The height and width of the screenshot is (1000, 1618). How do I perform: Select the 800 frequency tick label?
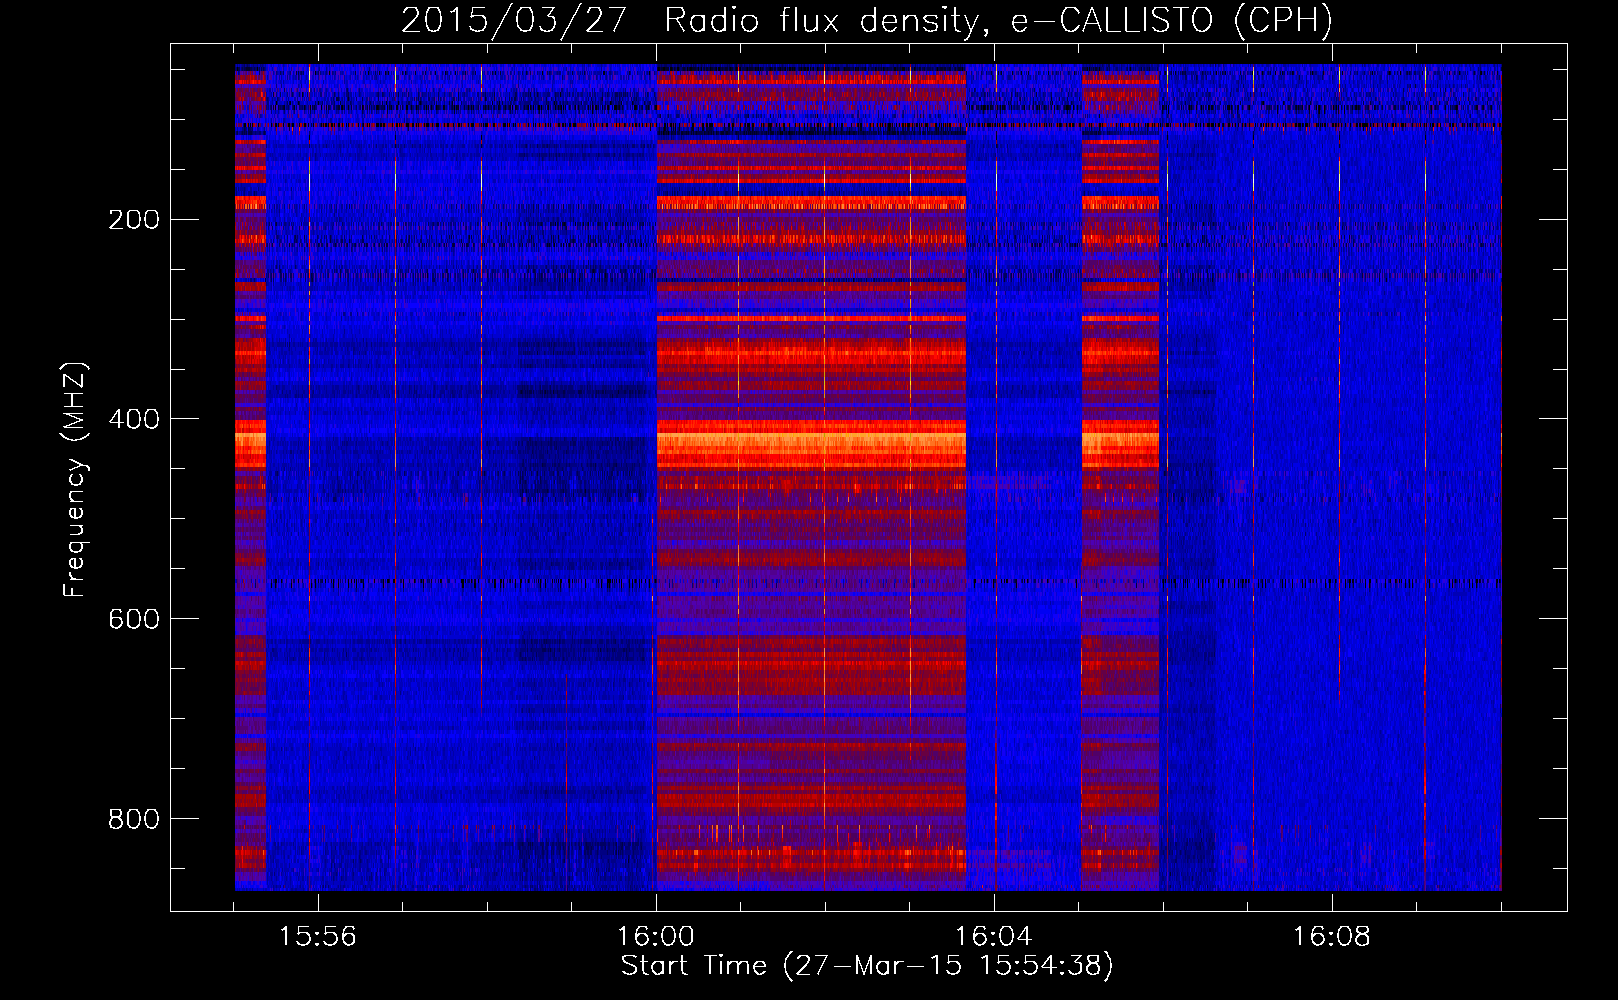click(134, 820)
